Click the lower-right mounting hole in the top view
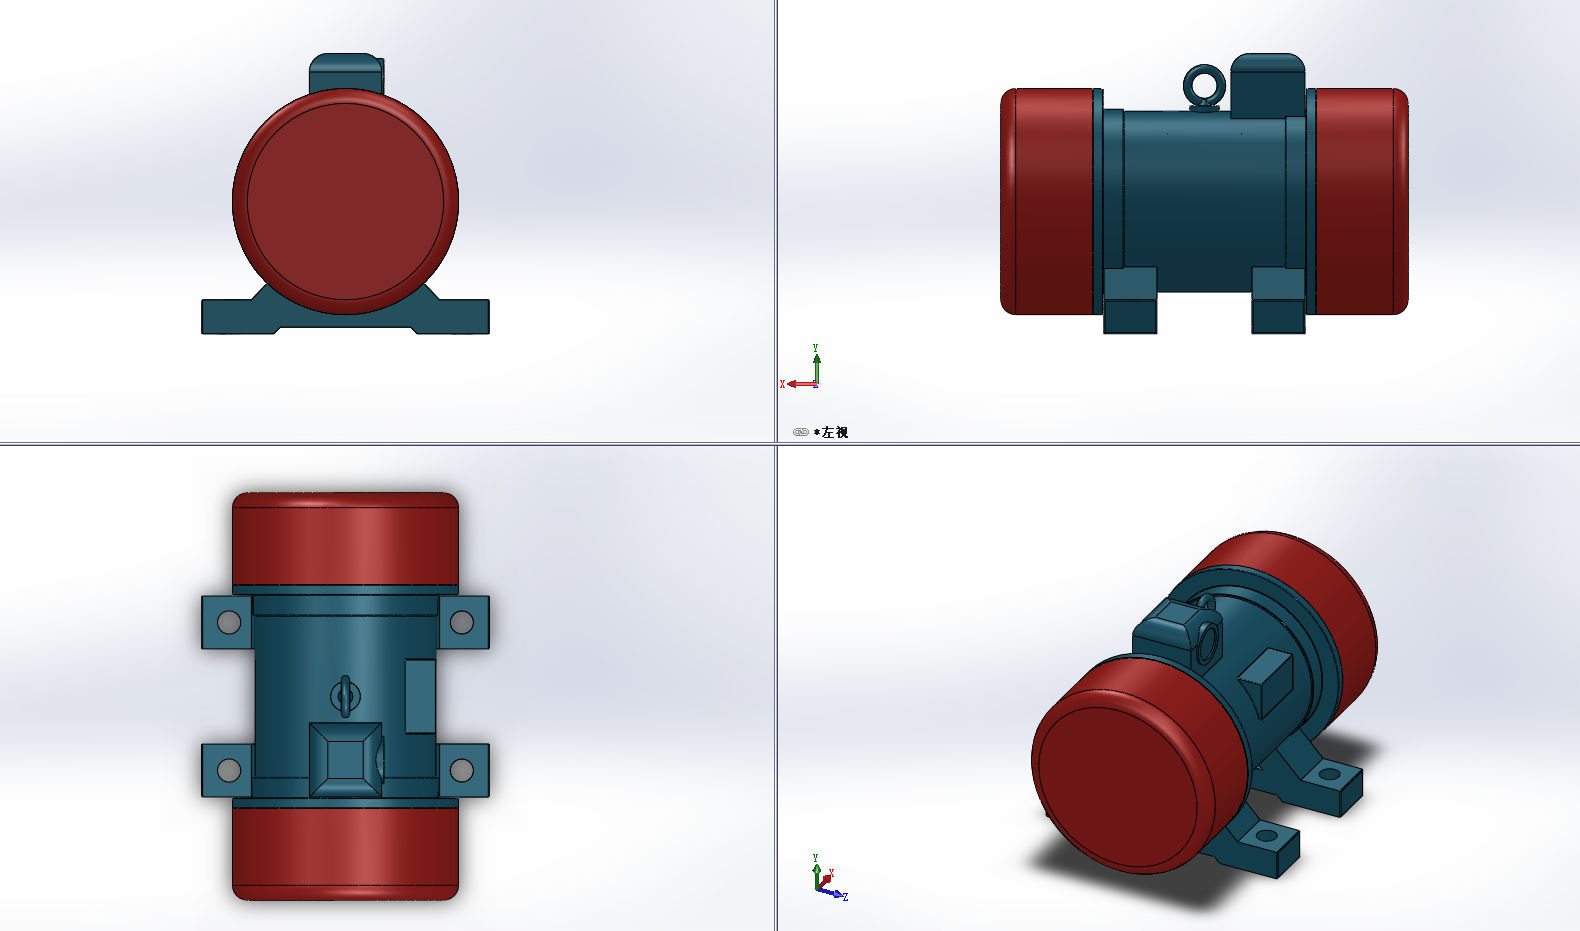This screenshot has width=1580, height=931. 462,770
